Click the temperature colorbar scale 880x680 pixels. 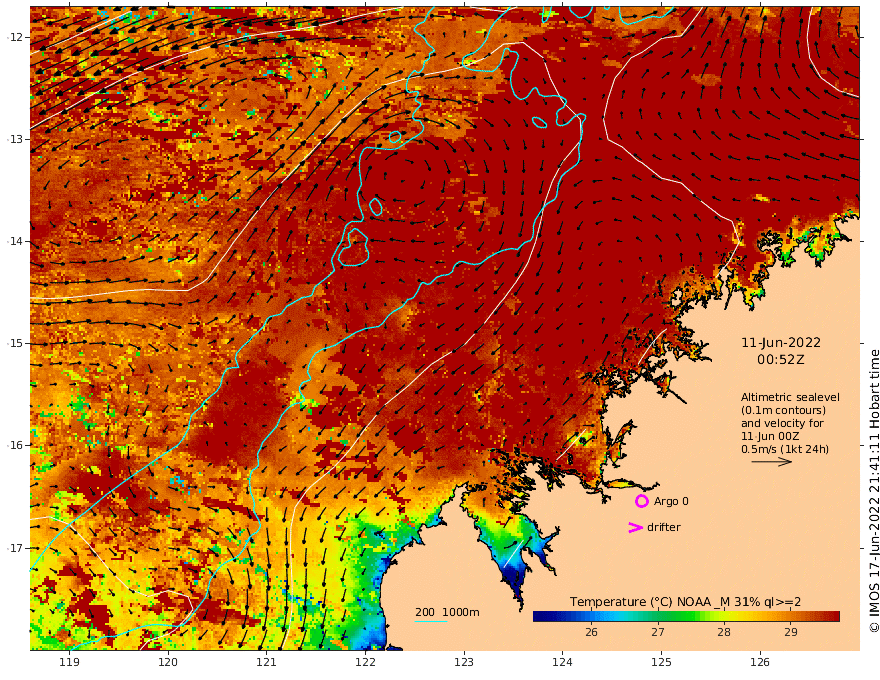pyautogui.click(x=686, y=616)
